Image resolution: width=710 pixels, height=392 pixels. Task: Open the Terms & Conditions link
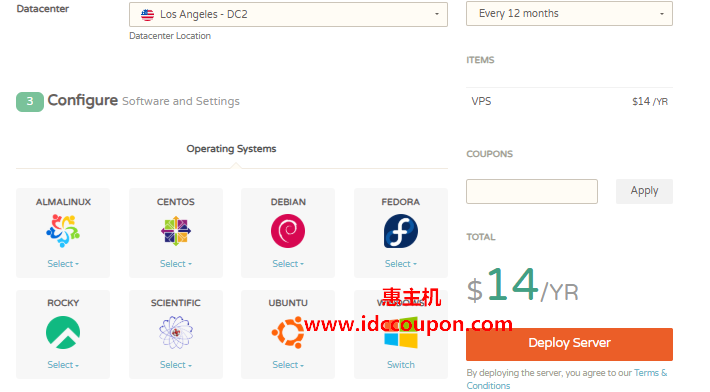point(566,379)
